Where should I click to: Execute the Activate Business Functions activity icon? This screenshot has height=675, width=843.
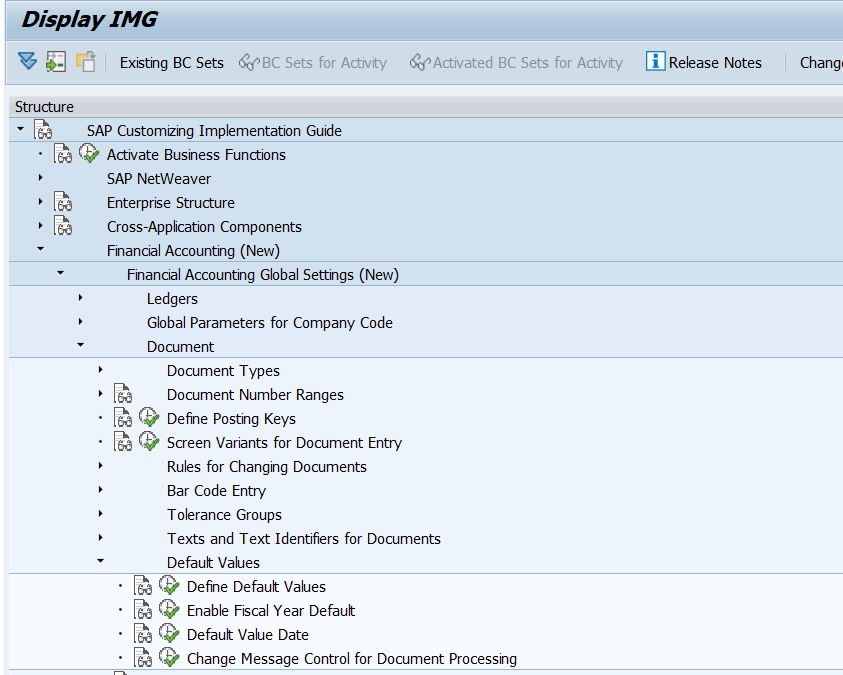tap(89, 154)
